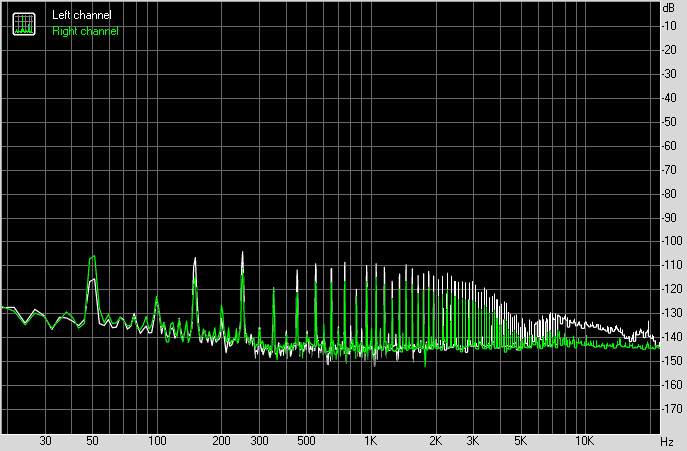Select the 'Right channel' legend label

pos(85,31)
